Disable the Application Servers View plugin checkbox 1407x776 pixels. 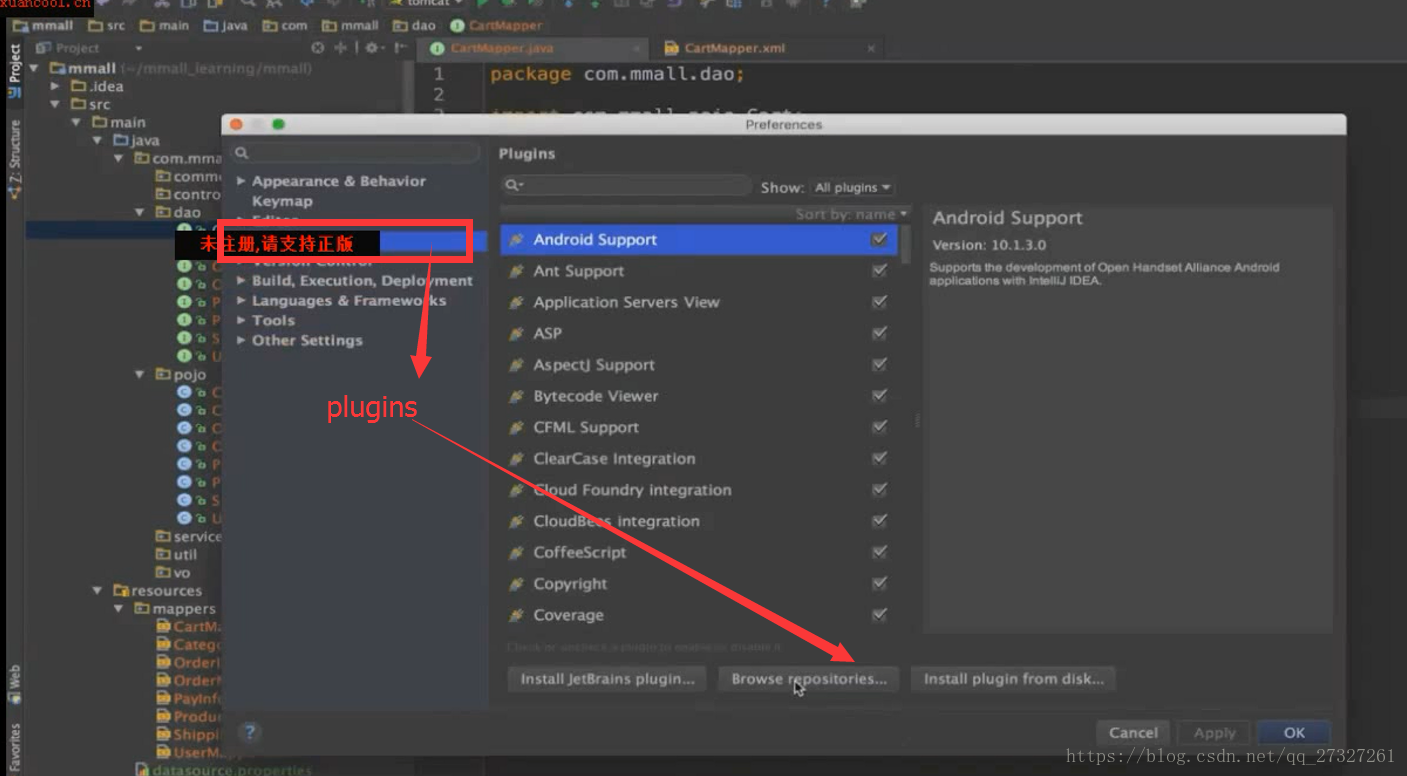click(879, 302)
